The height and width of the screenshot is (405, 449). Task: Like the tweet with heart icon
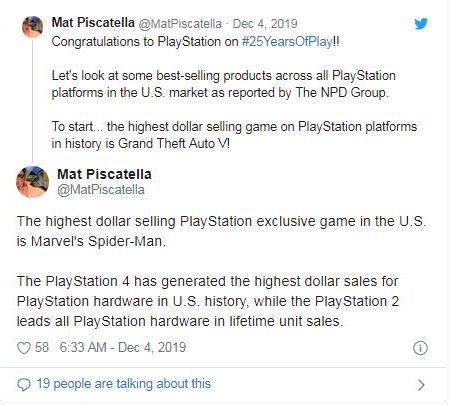click(24, 348)
